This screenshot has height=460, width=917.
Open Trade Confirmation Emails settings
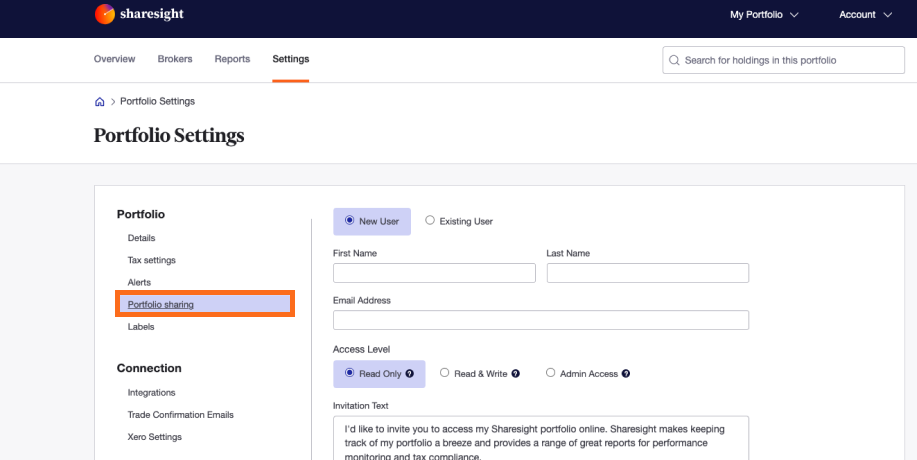pyautogui.click(x=181, y=415)
